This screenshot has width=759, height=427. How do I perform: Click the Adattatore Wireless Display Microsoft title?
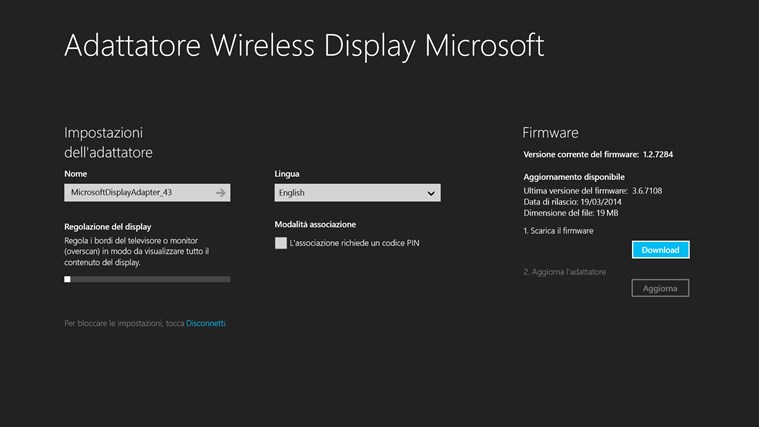[304, 46]
